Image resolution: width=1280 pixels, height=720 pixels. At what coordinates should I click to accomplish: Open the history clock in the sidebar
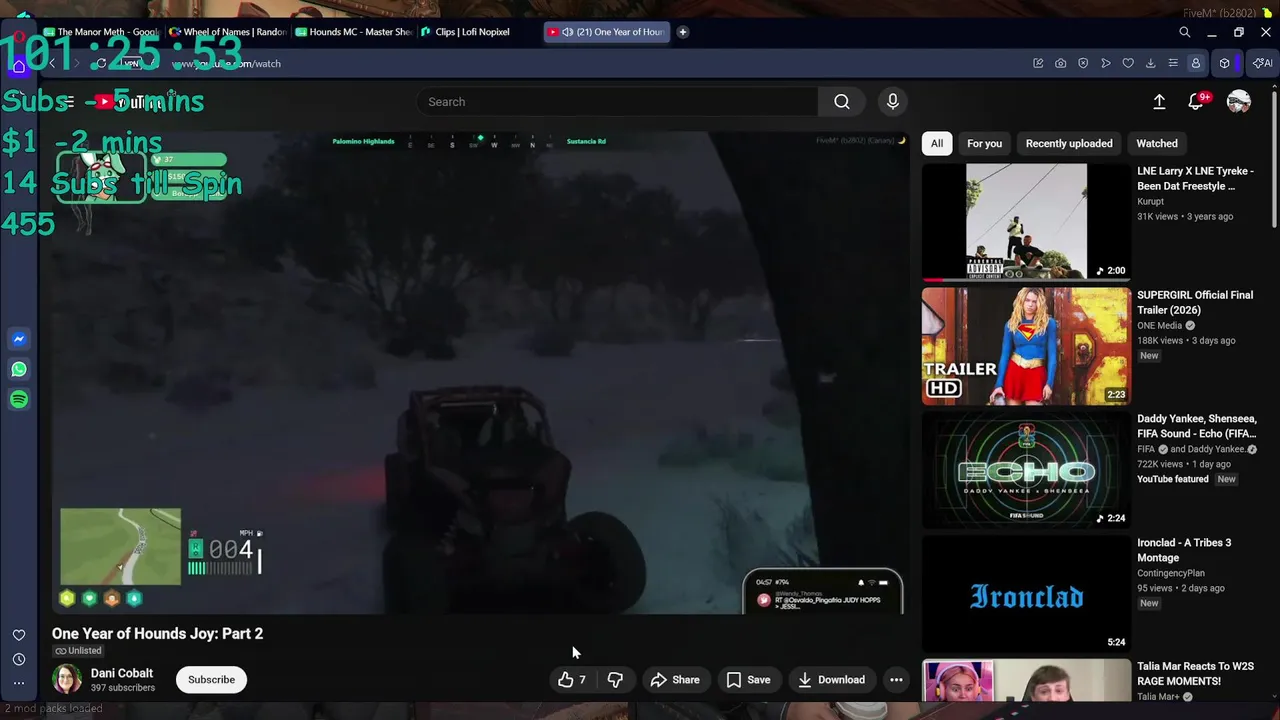click(x=18, y=659)
